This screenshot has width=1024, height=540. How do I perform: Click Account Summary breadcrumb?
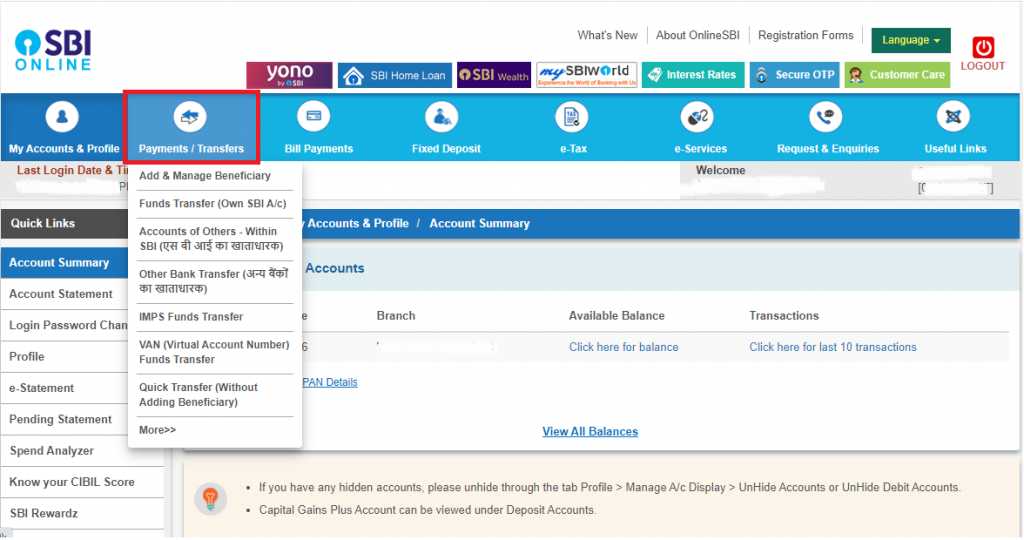coord(479,223)
